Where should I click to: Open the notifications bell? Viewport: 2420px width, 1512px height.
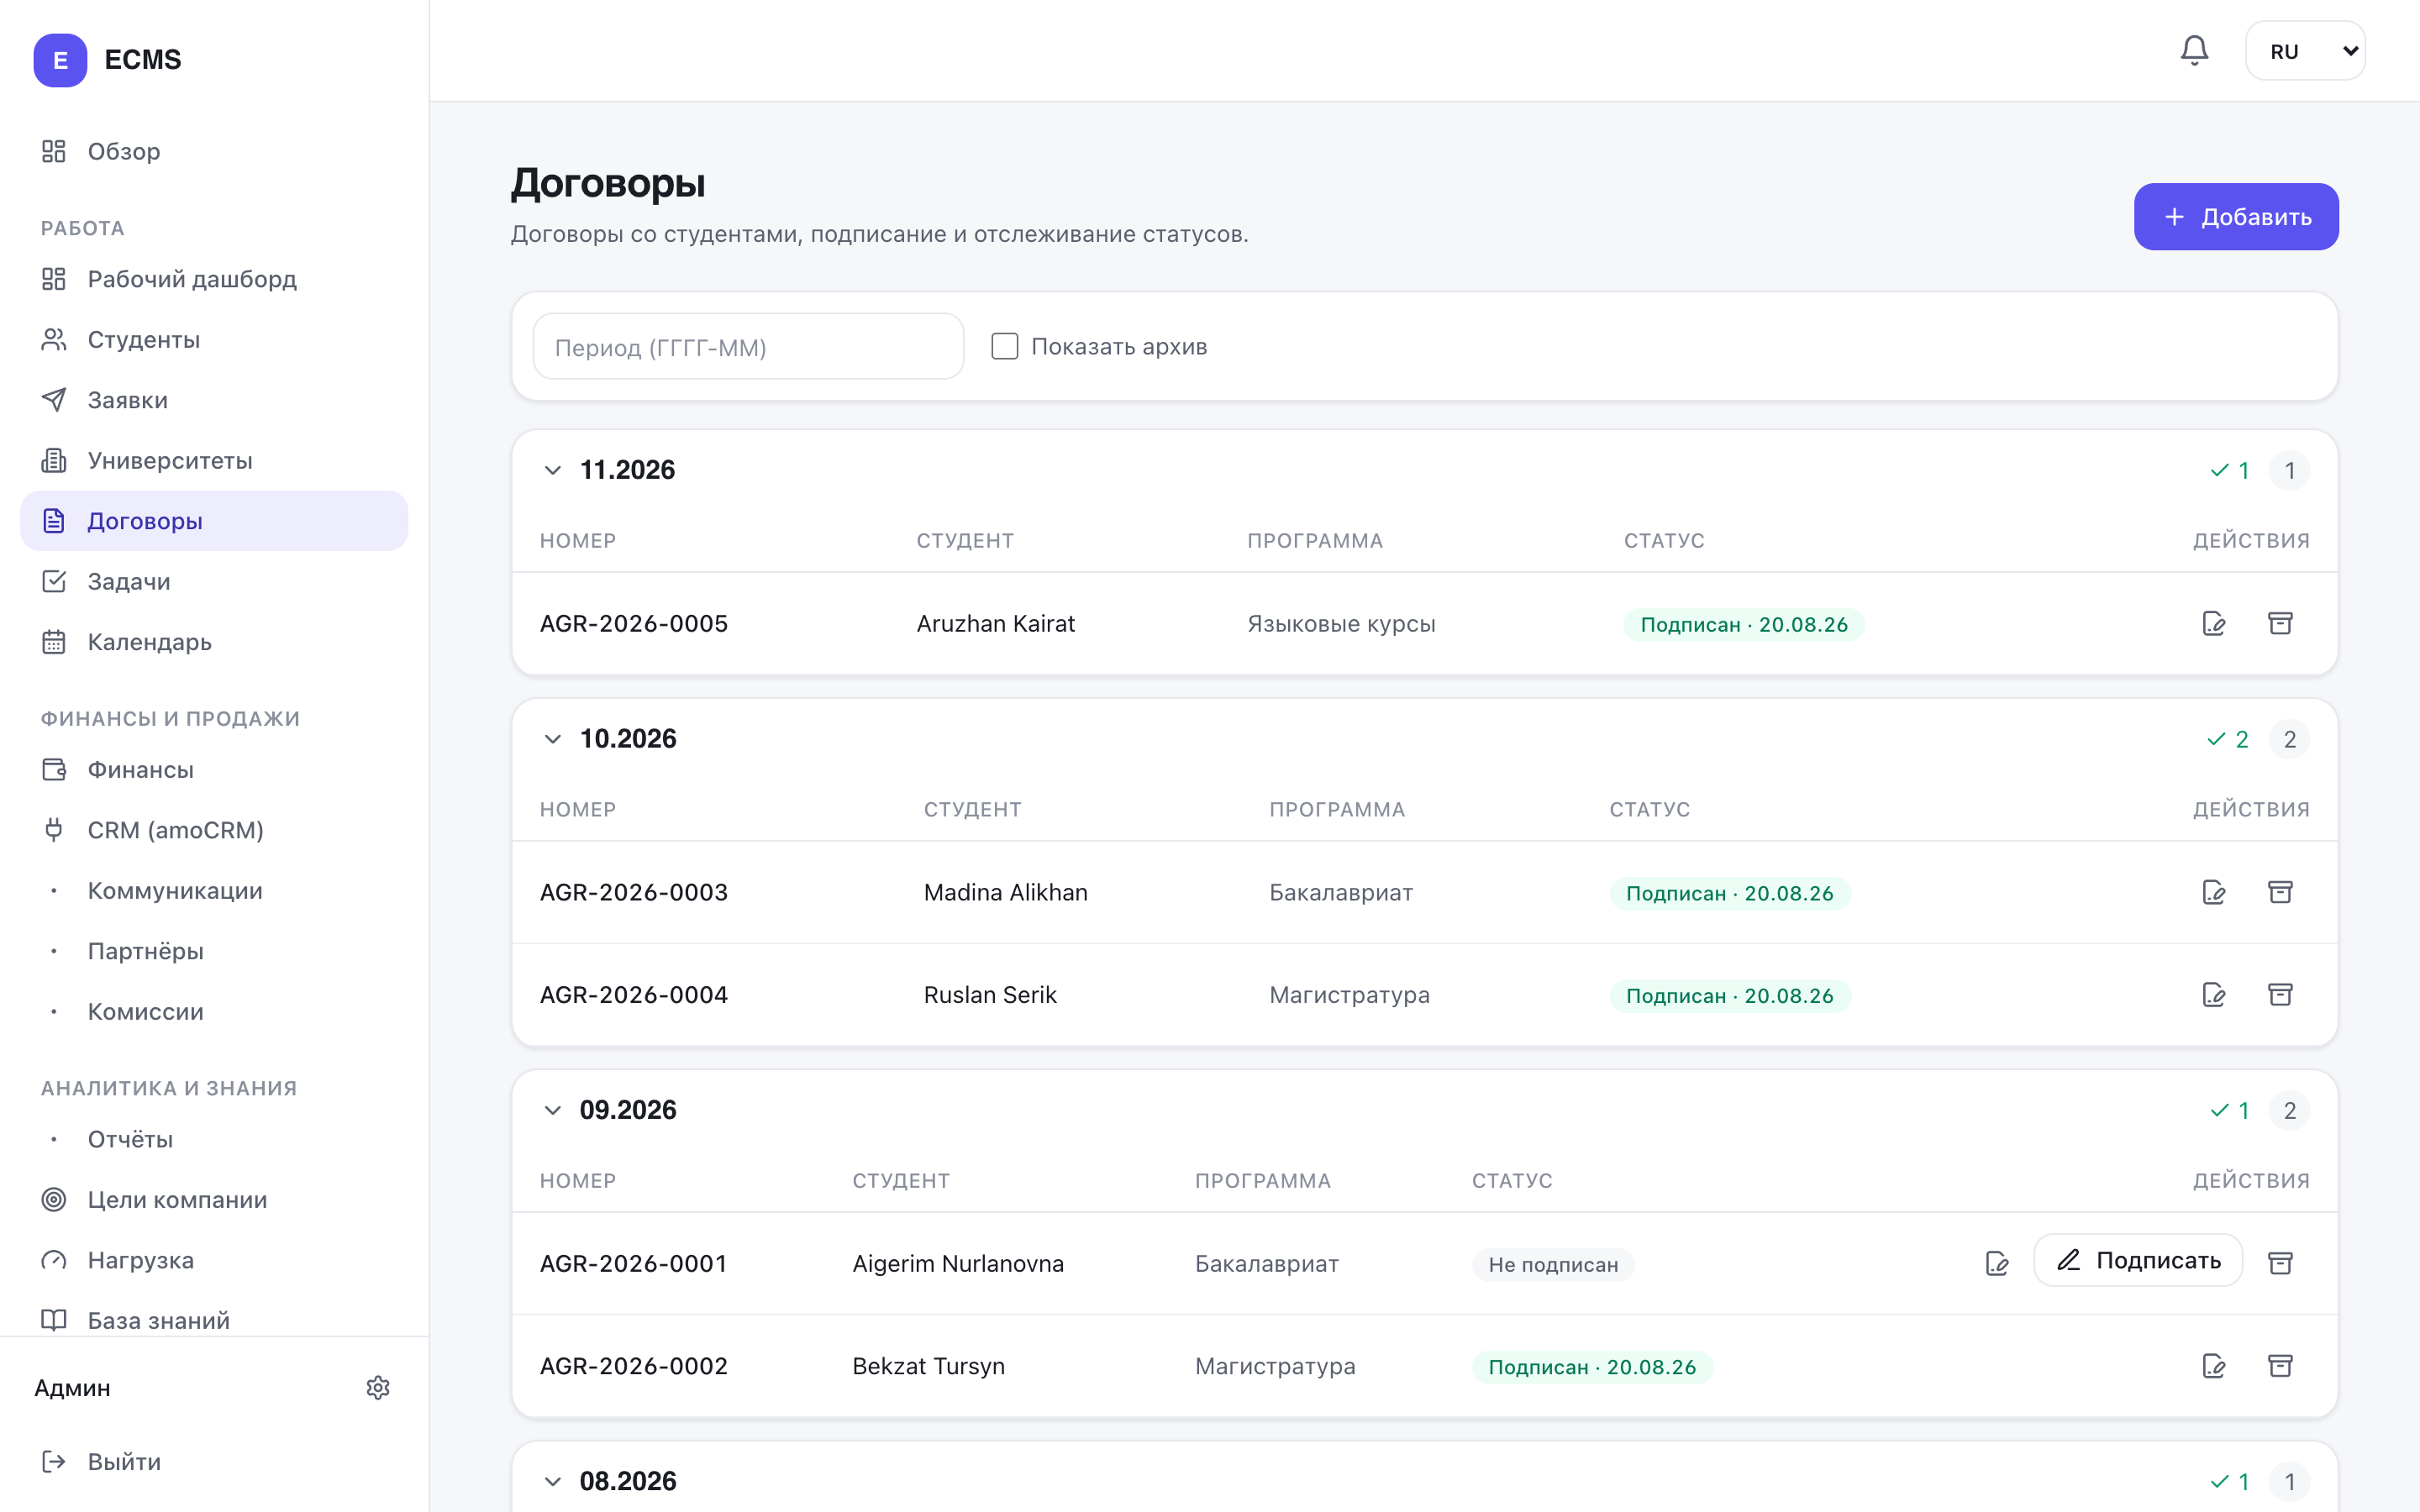click(2194, 50)
